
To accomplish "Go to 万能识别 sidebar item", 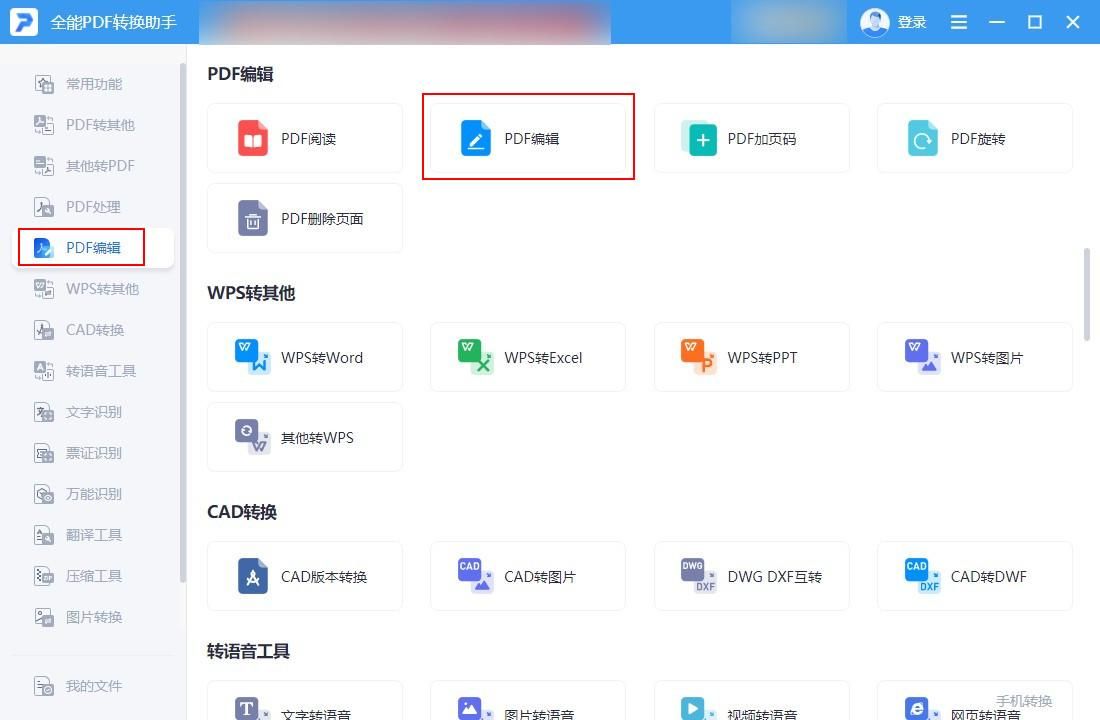I will coord(93,494).
